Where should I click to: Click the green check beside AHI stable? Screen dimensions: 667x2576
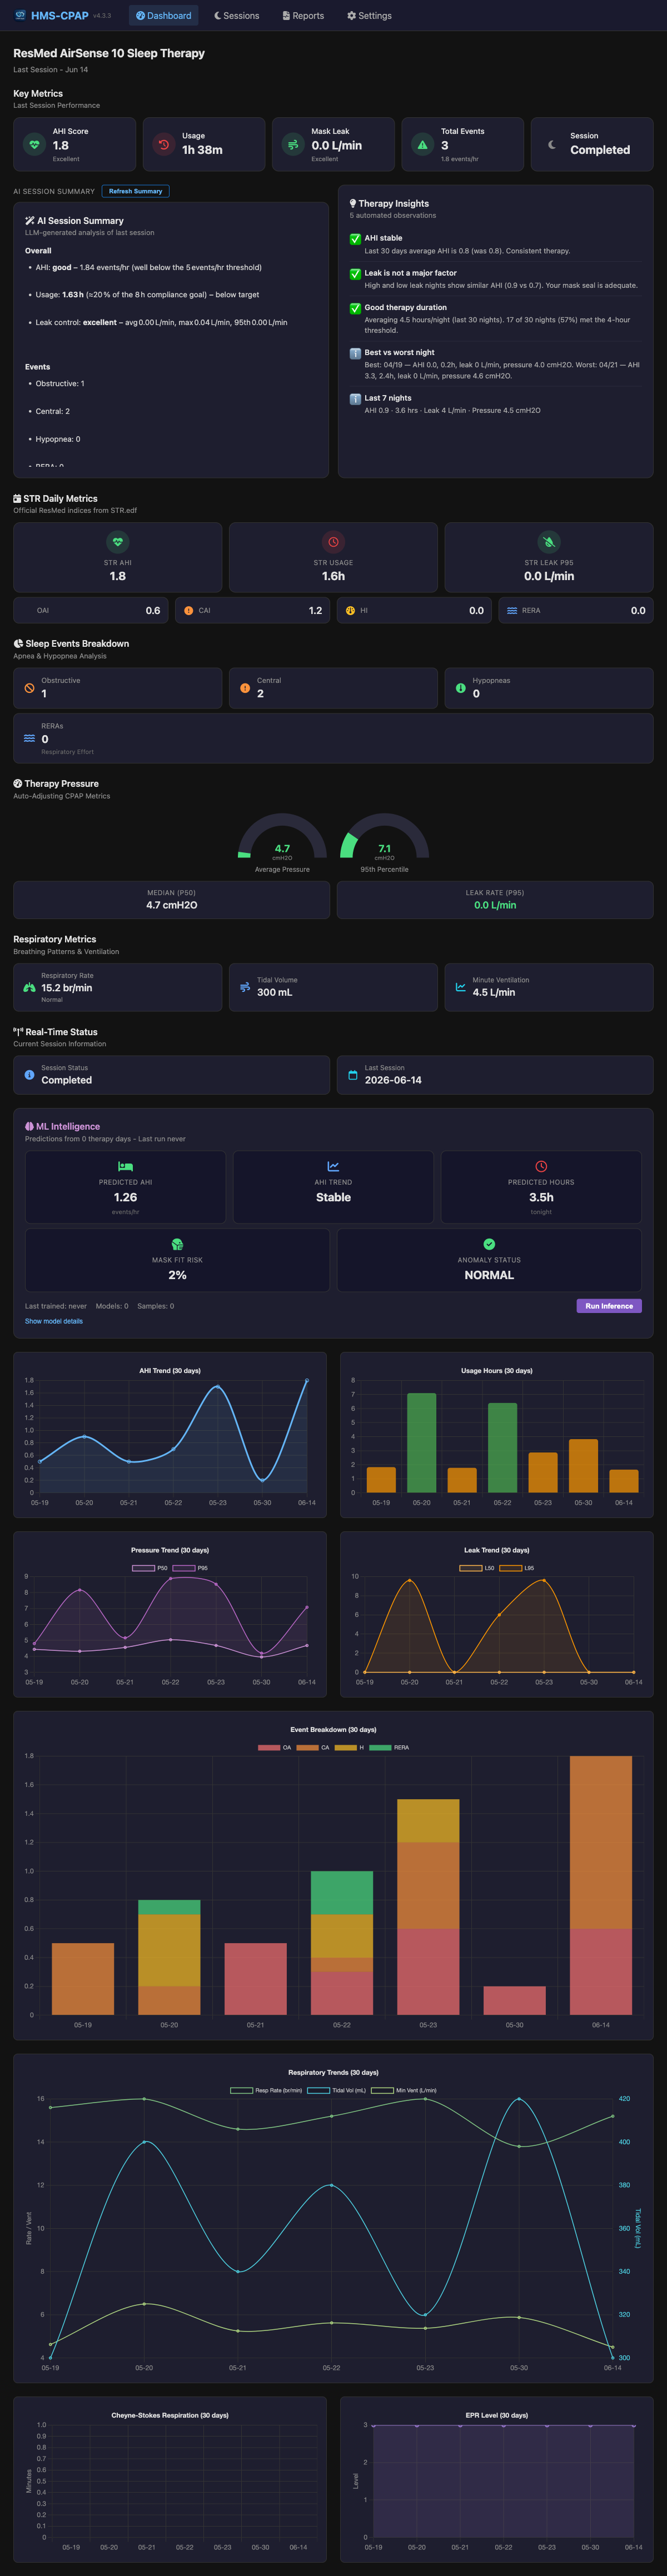pyautogui.click(x=355, y=239)
